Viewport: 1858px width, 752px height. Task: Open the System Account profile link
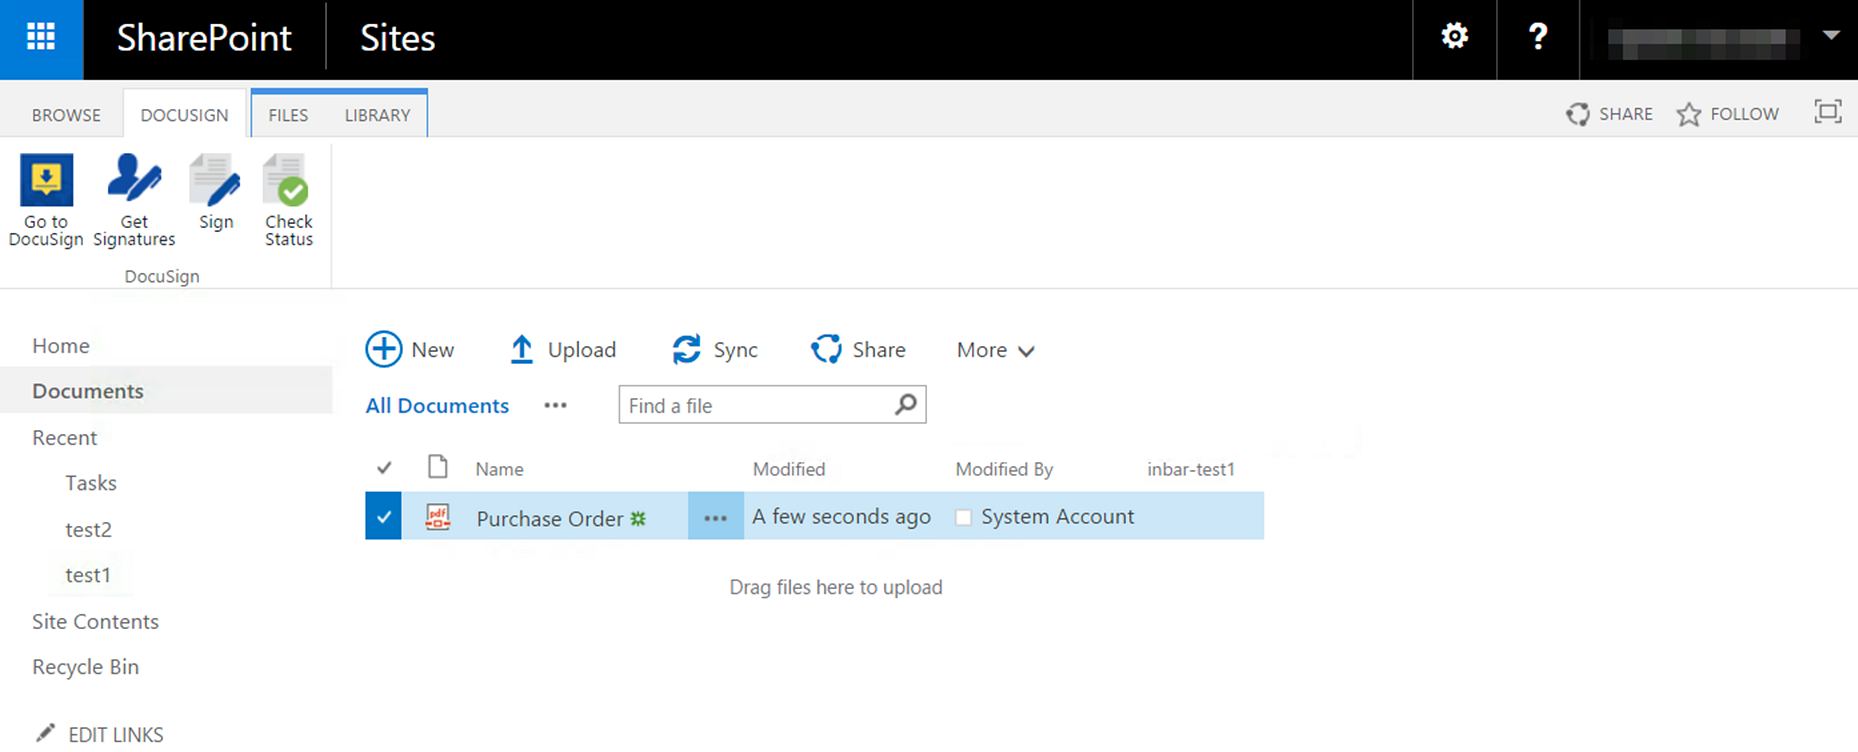tap(1057, 516)
